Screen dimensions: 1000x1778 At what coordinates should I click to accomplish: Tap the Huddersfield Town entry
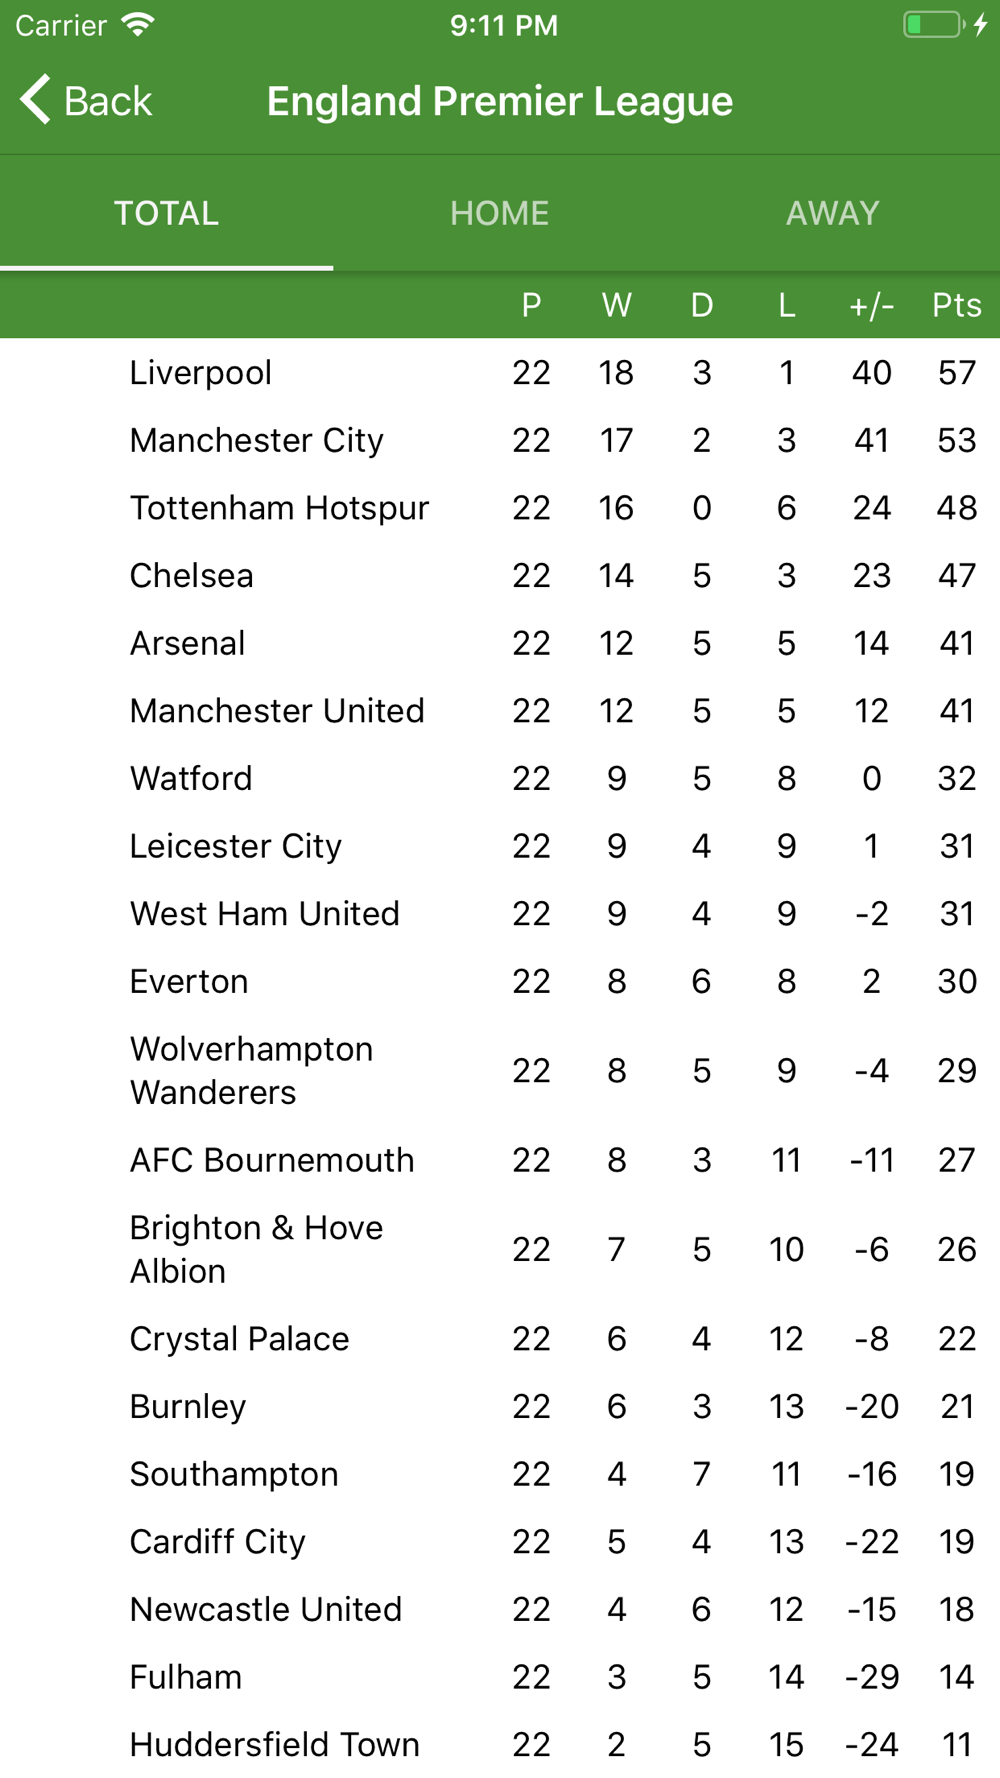pyautogui.click(x=500, y=1745)
